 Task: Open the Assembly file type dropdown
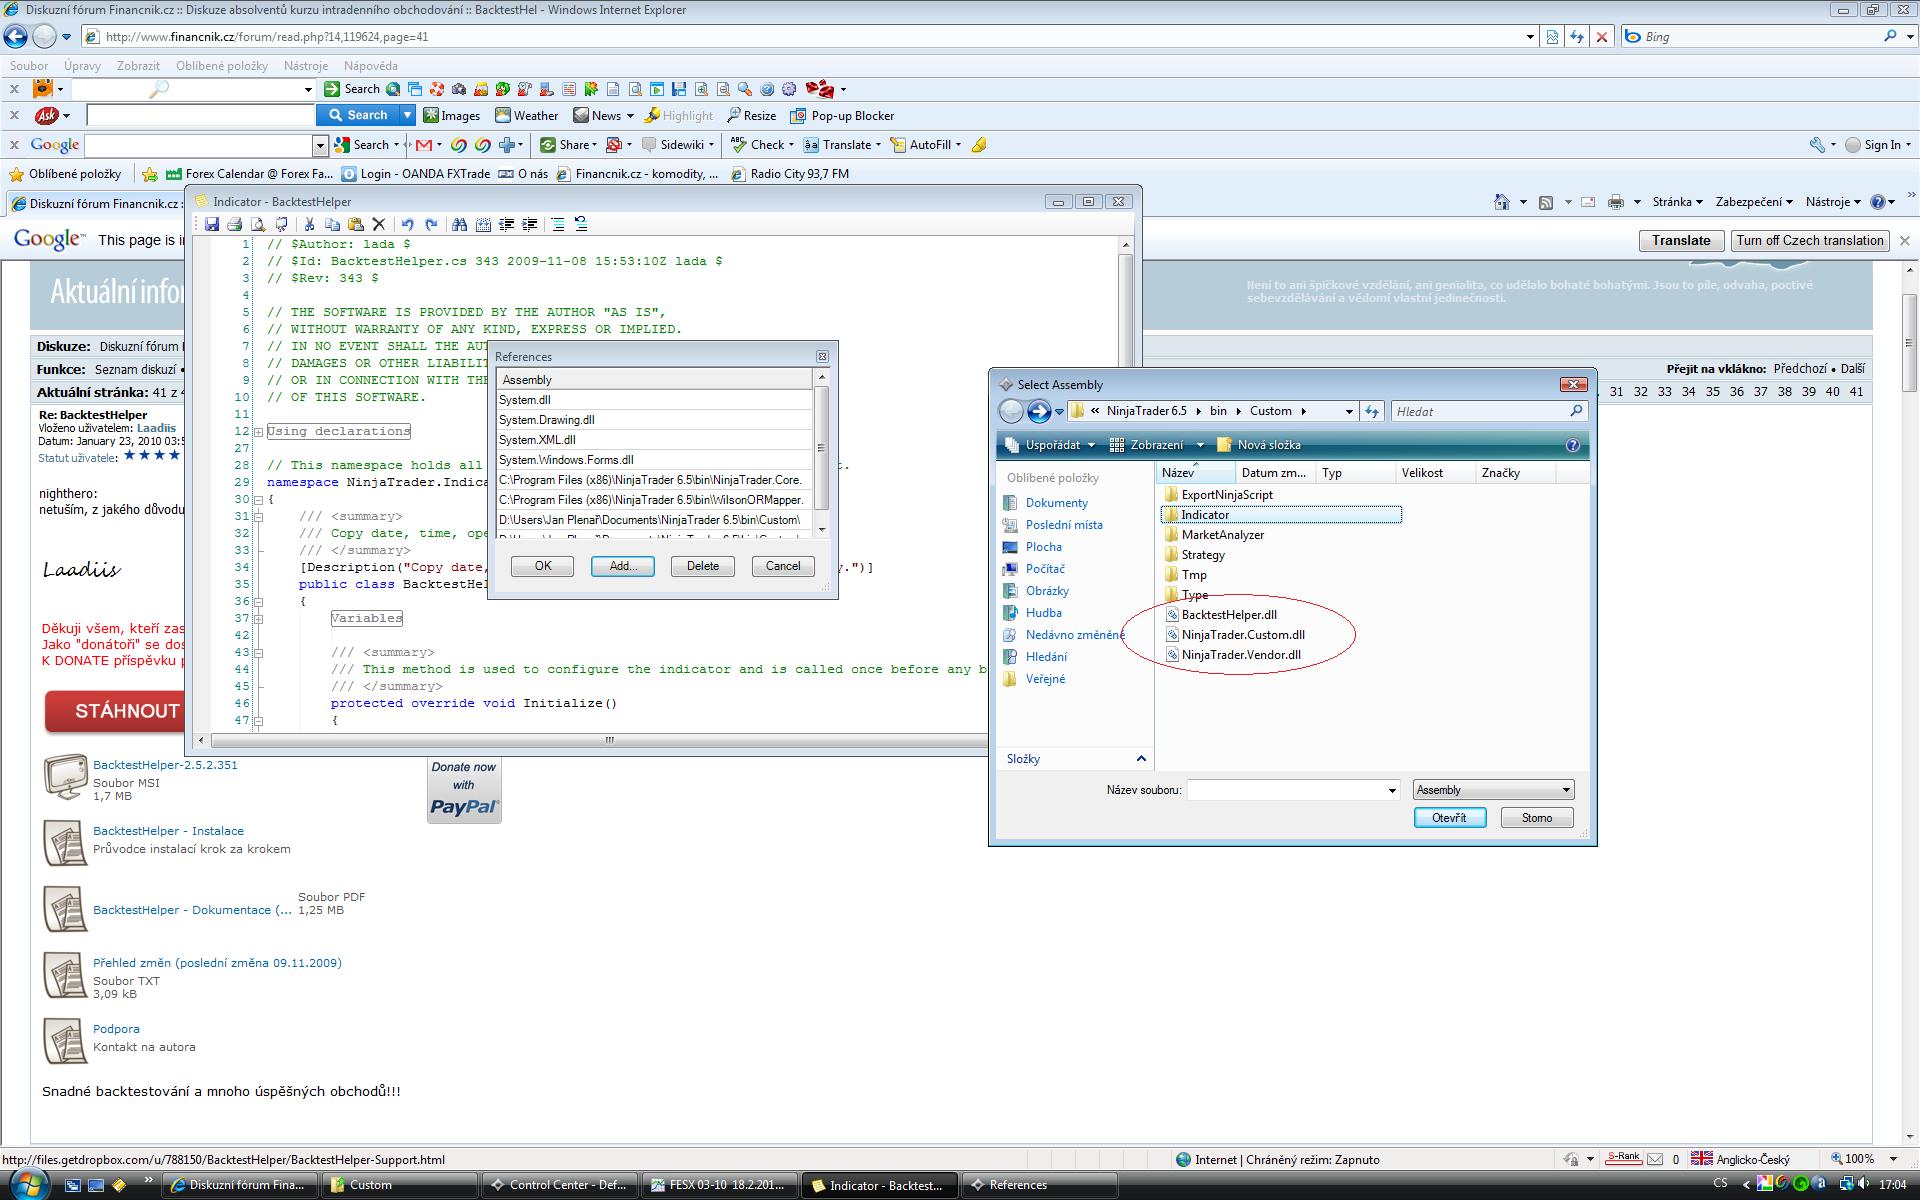[x=1493, y=790]
